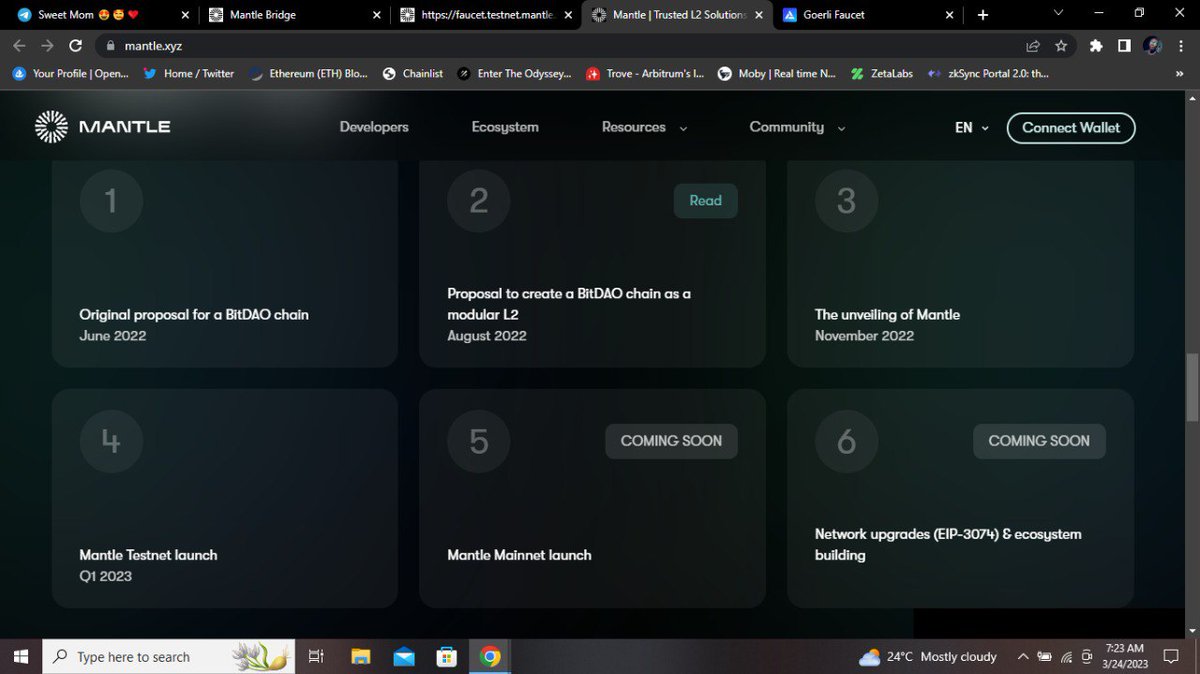This screenshot has height=674, width=1200.
Task: Open the network icon in system tray
Action: tap(1066, 657)
